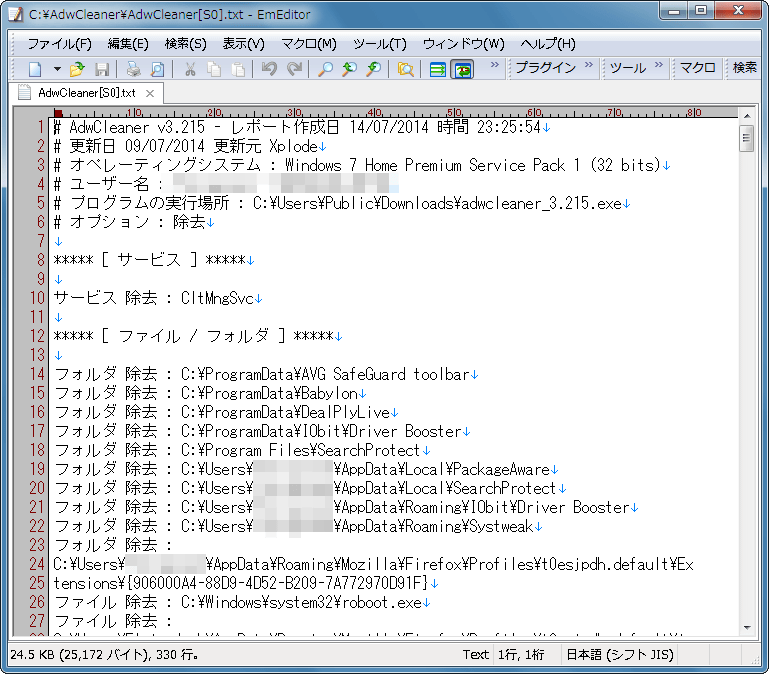The image size is (769, 674).
Task: Click the '[ サービス ]' heading on line 8
Action: coord(149,260)
